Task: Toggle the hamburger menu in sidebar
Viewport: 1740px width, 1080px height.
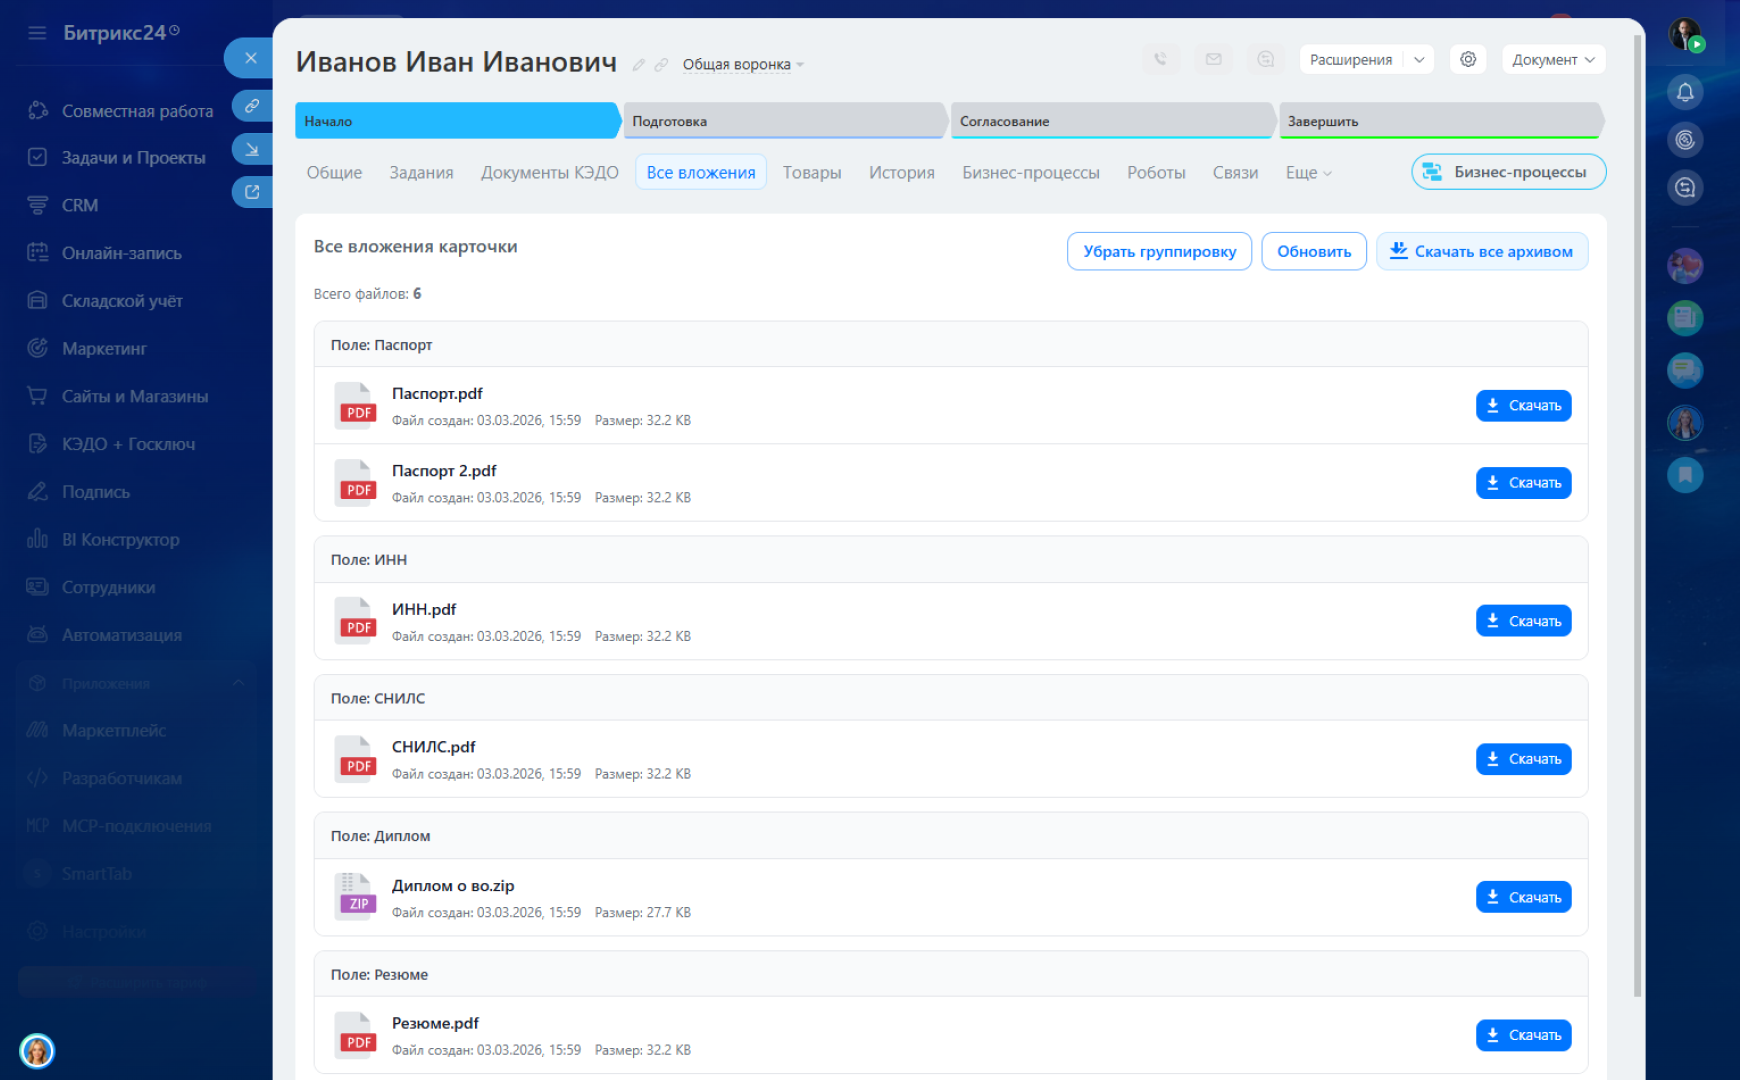Action: coord(37,33)
